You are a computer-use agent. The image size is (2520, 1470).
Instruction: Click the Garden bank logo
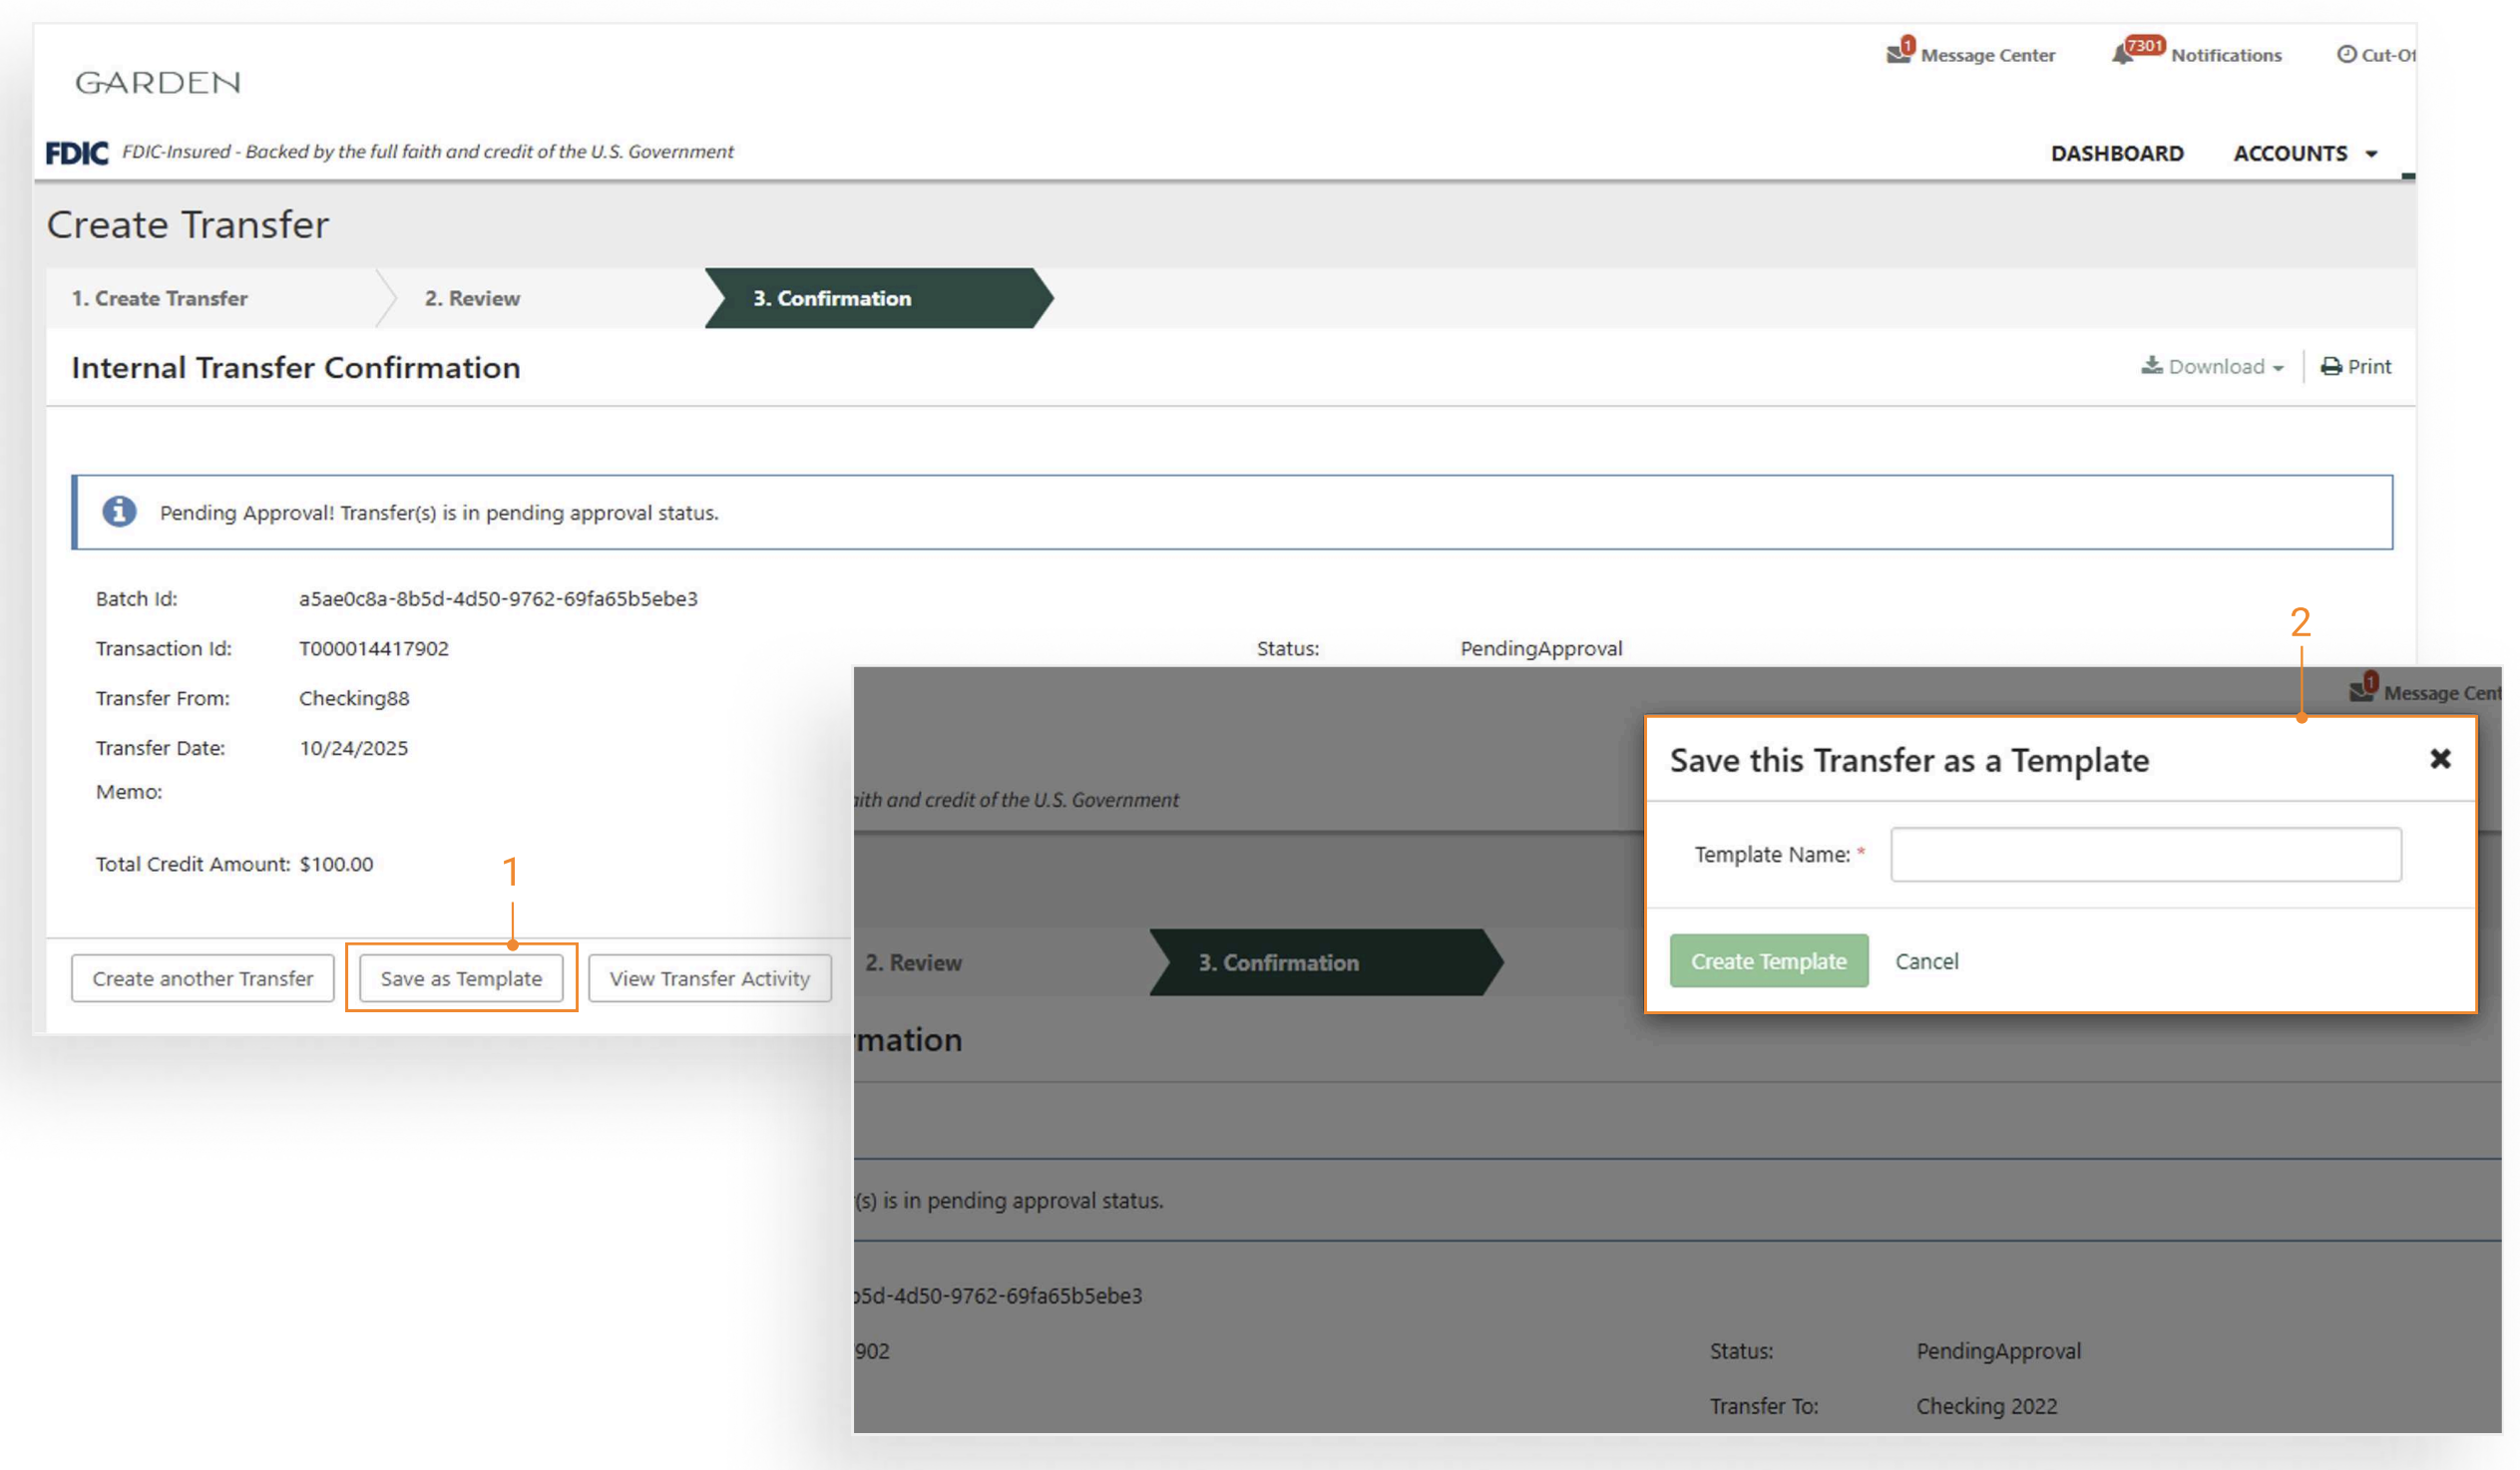coord(158,82)
